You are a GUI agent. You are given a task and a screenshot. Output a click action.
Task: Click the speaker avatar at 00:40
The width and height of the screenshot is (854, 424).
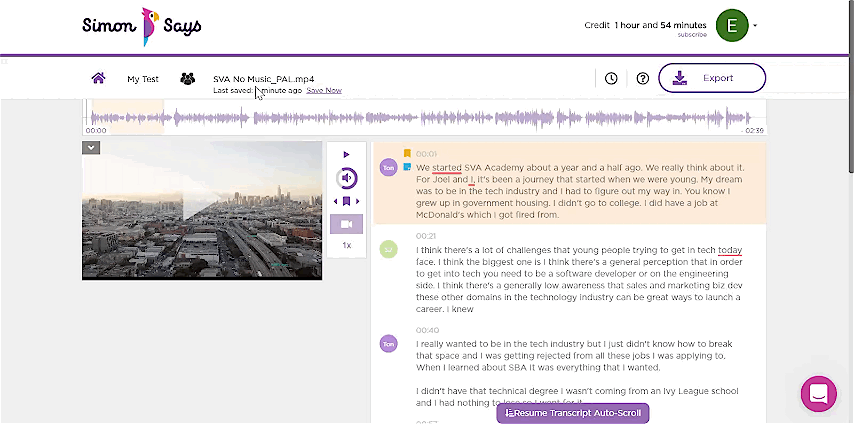point(388,344)
